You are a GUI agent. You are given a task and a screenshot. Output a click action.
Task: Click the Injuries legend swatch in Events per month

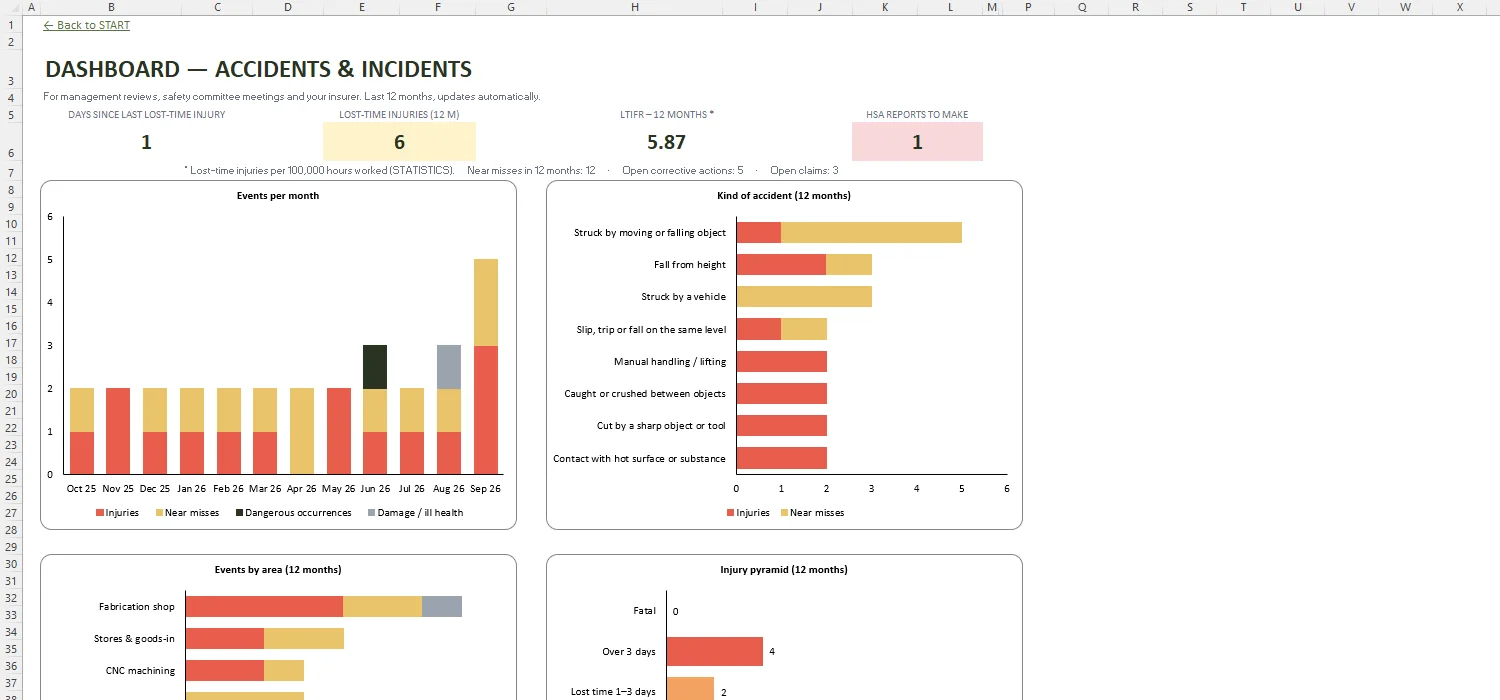100,513
